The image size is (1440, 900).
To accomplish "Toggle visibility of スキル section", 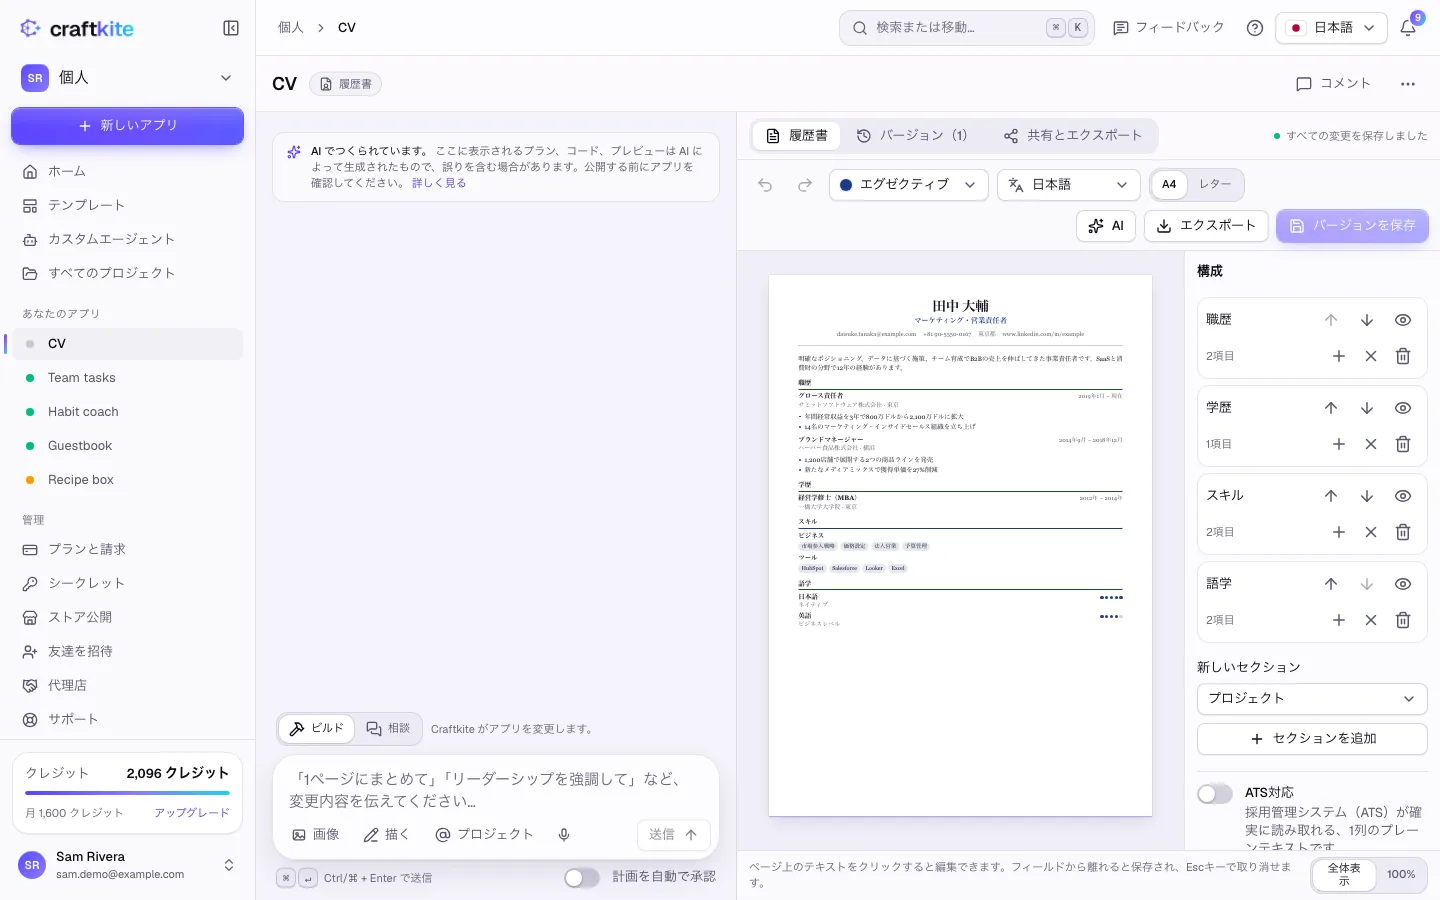I will click(1403, 496).
